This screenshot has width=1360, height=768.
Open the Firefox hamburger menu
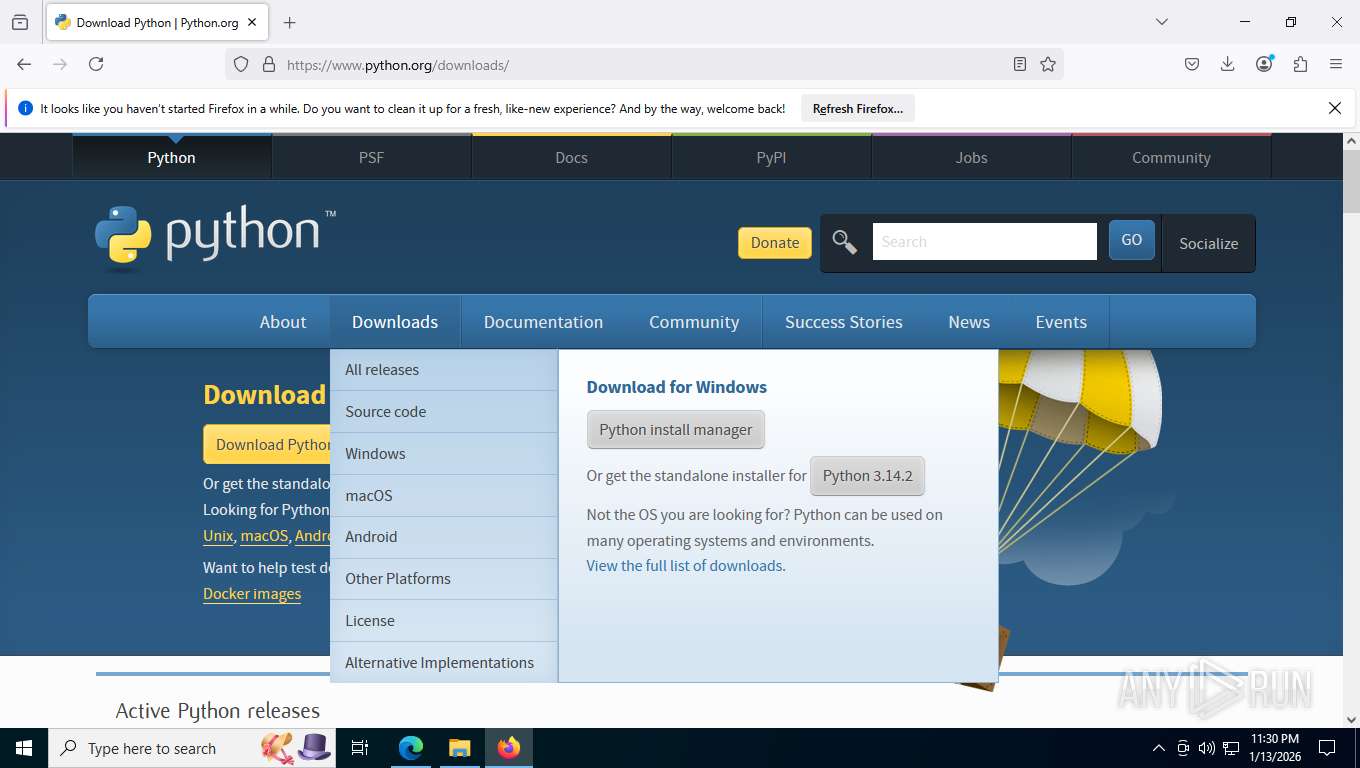tap(1336, 64)
